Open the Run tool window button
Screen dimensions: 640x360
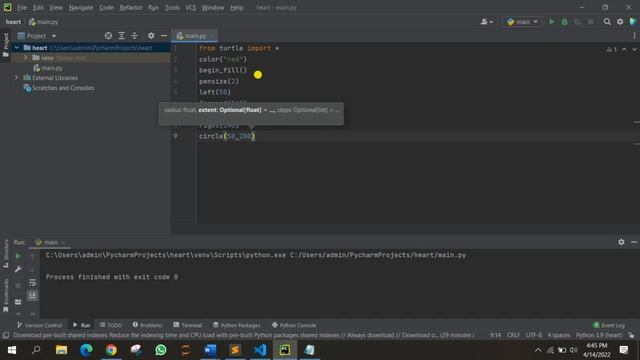pos(81,325)
